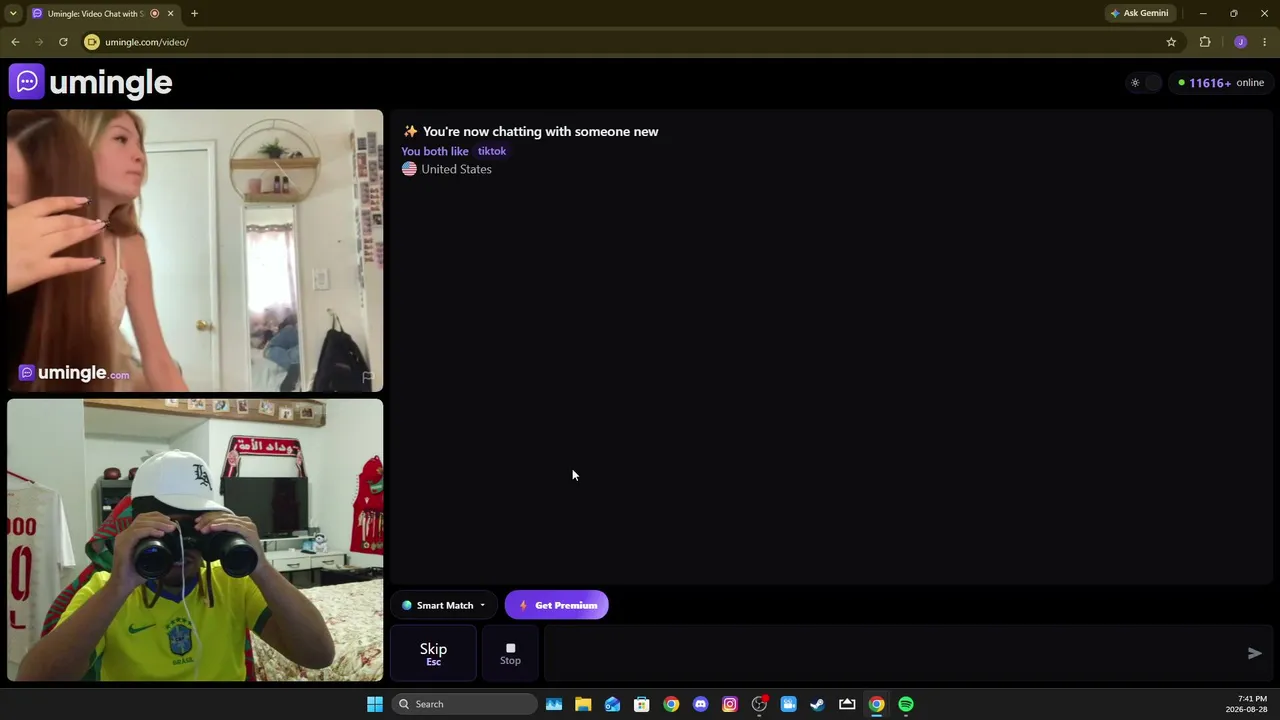Click the Get Premium button
This screenshot has height=720, width=1280.
click(x=557, y=605)
